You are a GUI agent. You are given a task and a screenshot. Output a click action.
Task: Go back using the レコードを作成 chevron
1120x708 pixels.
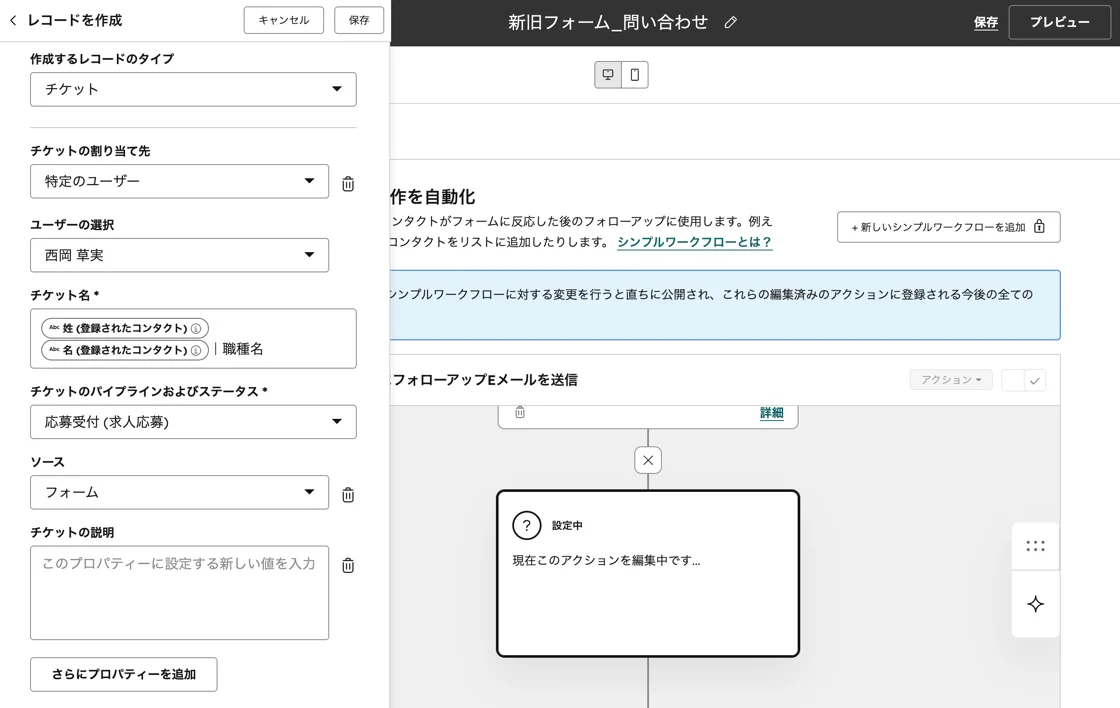(x=13, y=20)
